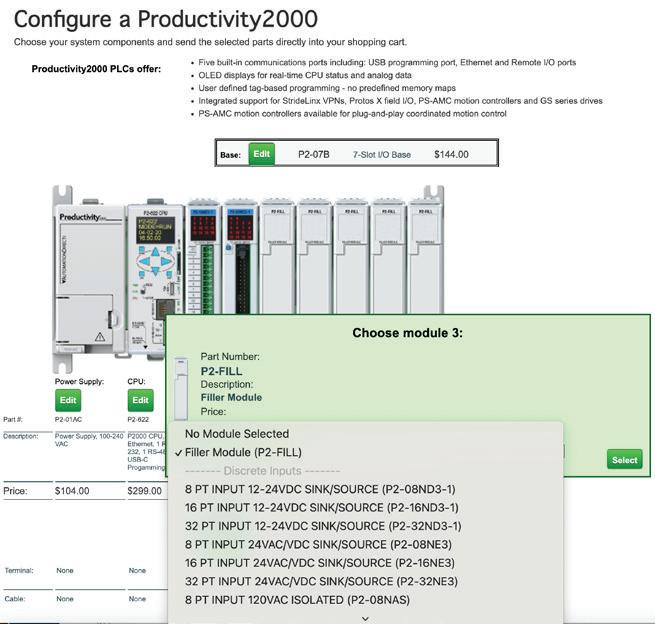Click the fourth slot P2-FILL module image
Viewport: 655px width, 624px height.
tap(314, 257)
